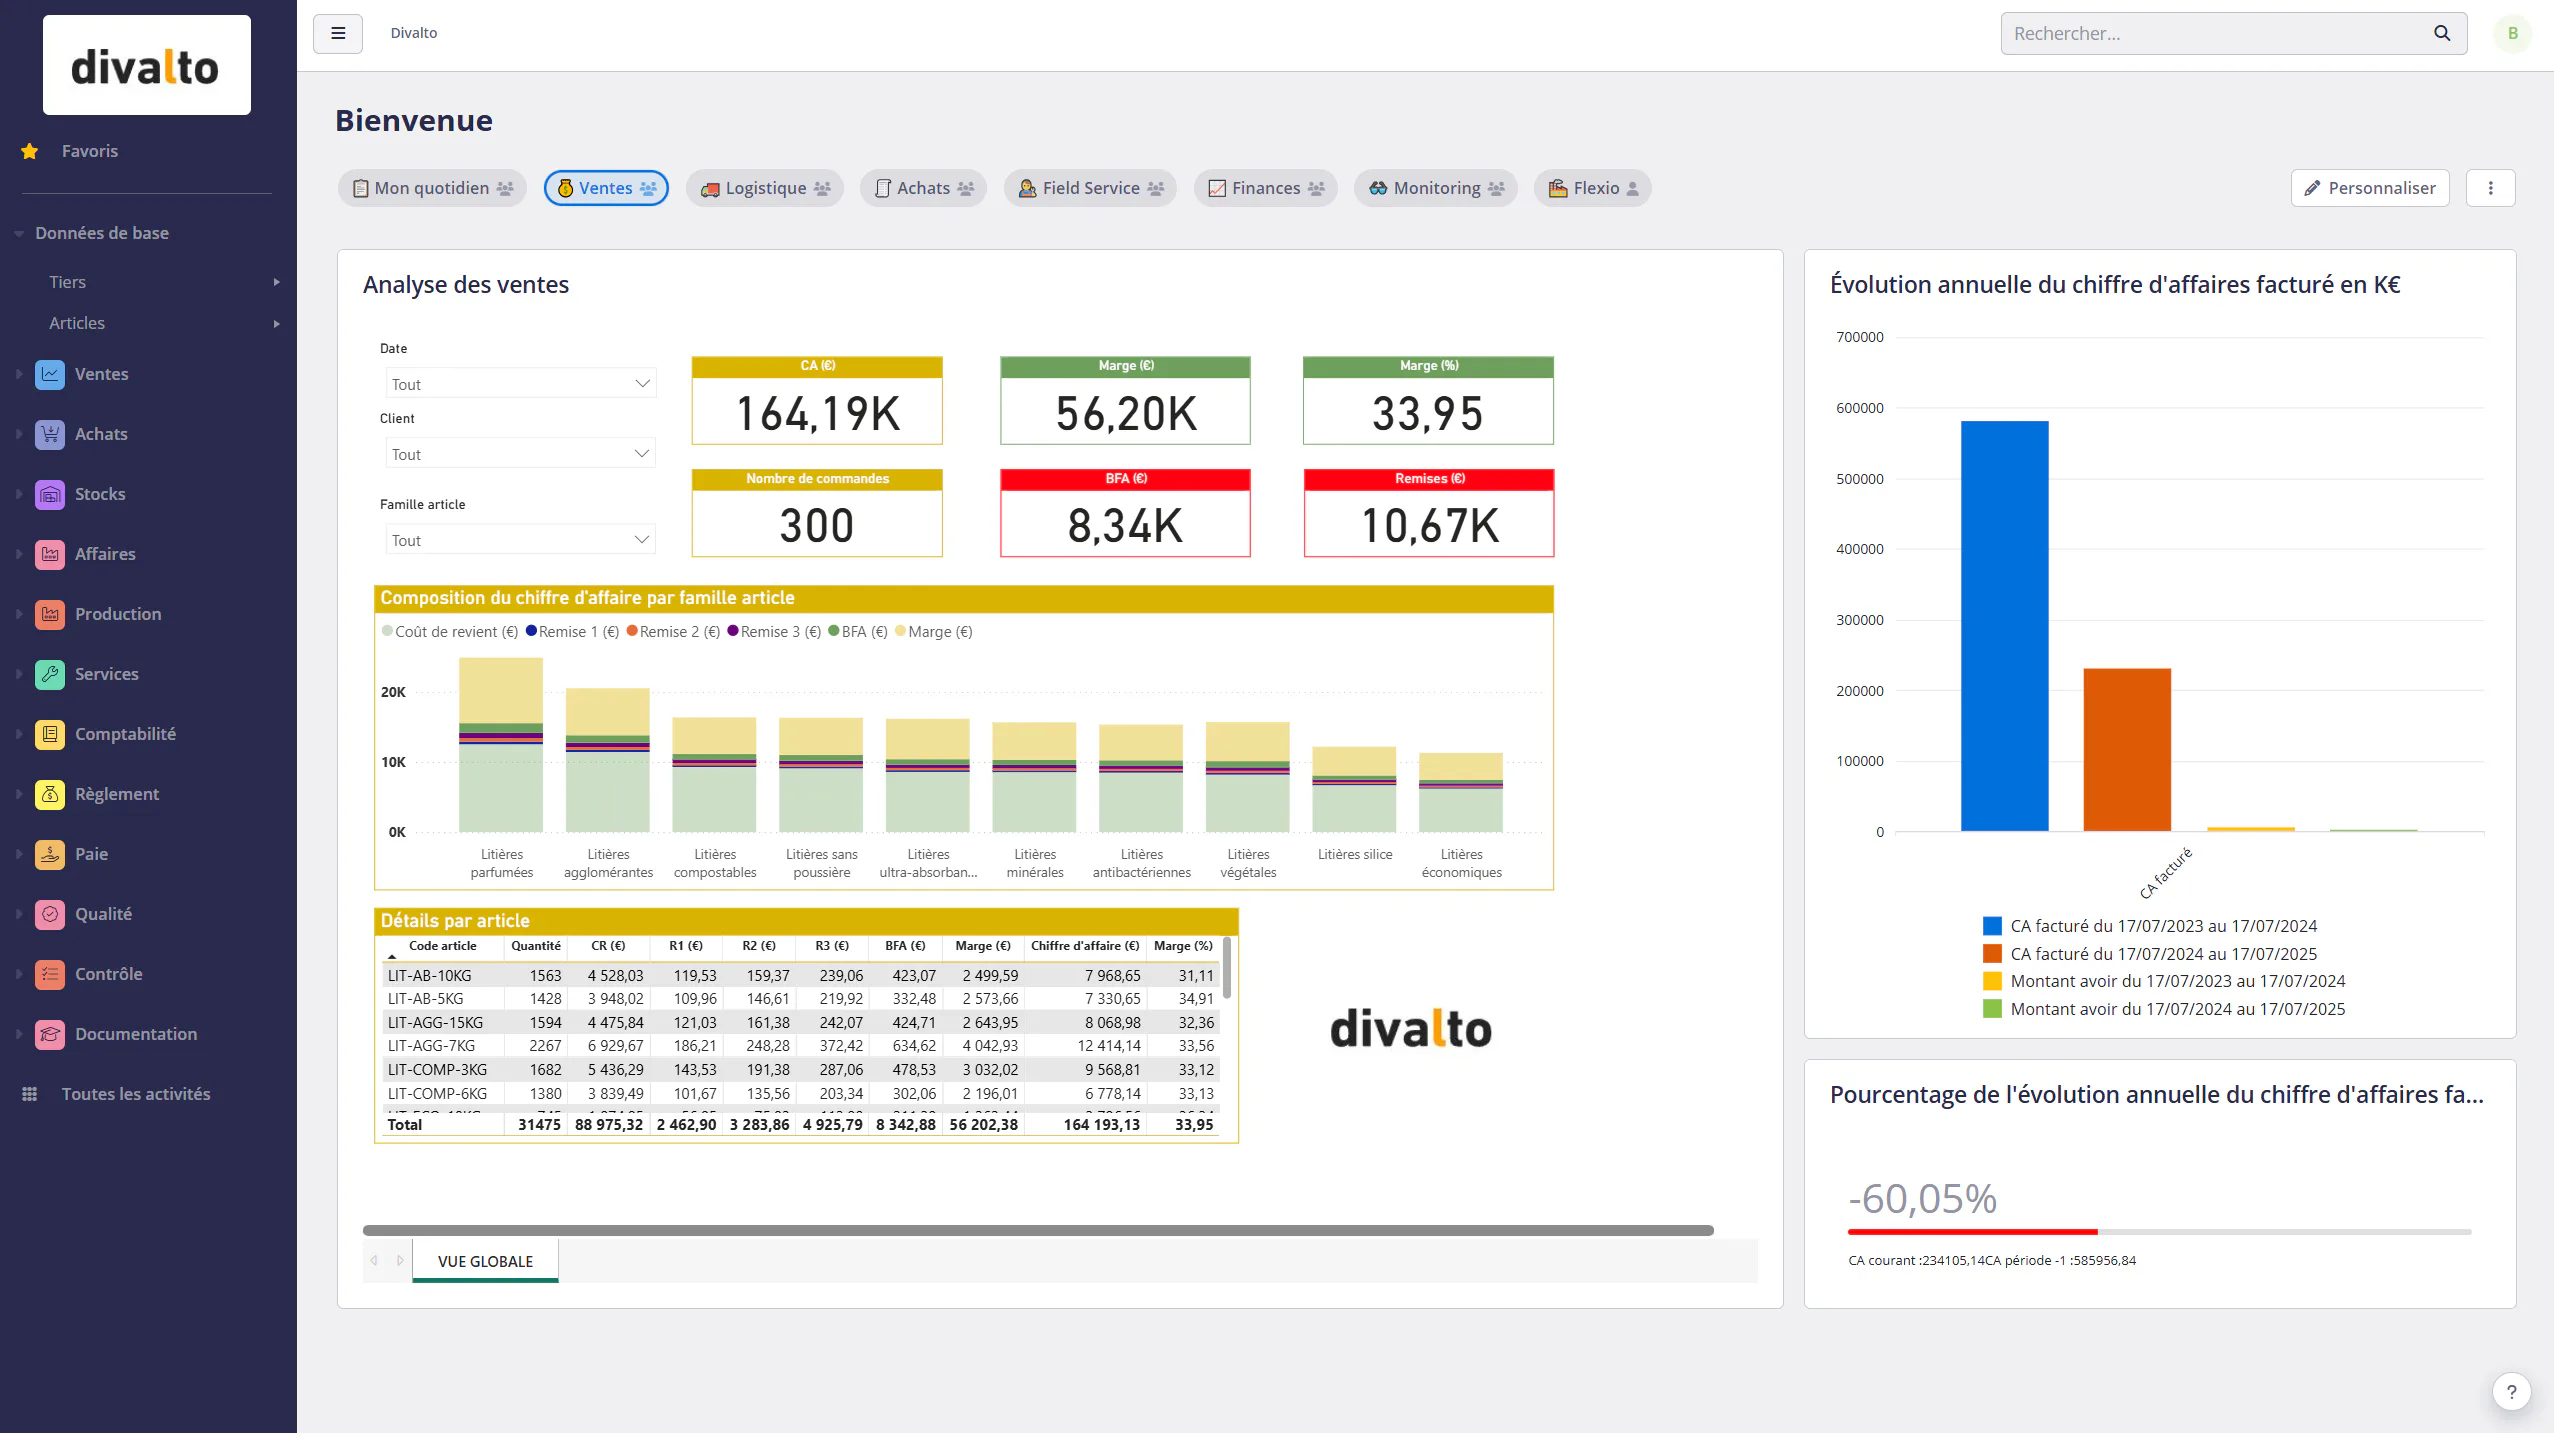Open the Date filter dropdown
Image resolution: width=2554 pixels, height=1433 pixels.
(x=520, y=384)
